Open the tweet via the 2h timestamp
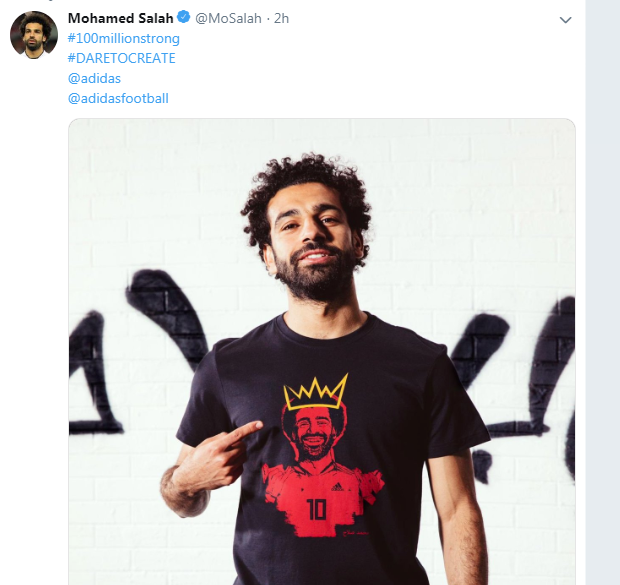620x585 pixels. pyautogui.click(x=281, y=18)
